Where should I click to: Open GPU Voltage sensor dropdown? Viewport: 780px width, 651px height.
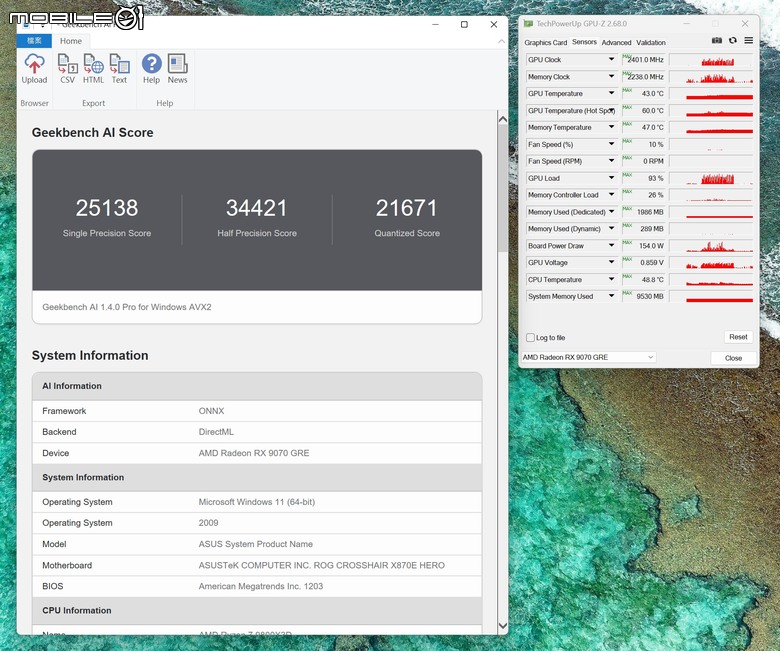611,262
